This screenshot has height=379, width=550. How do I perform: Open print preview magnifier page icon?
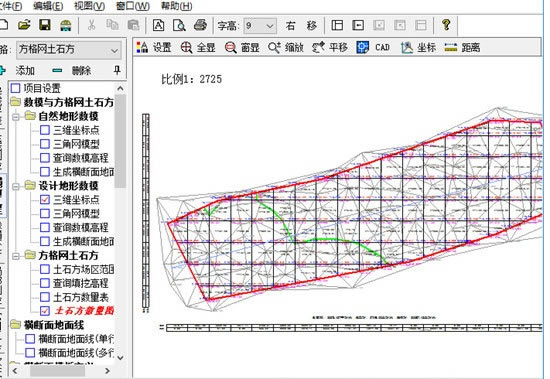179,25
